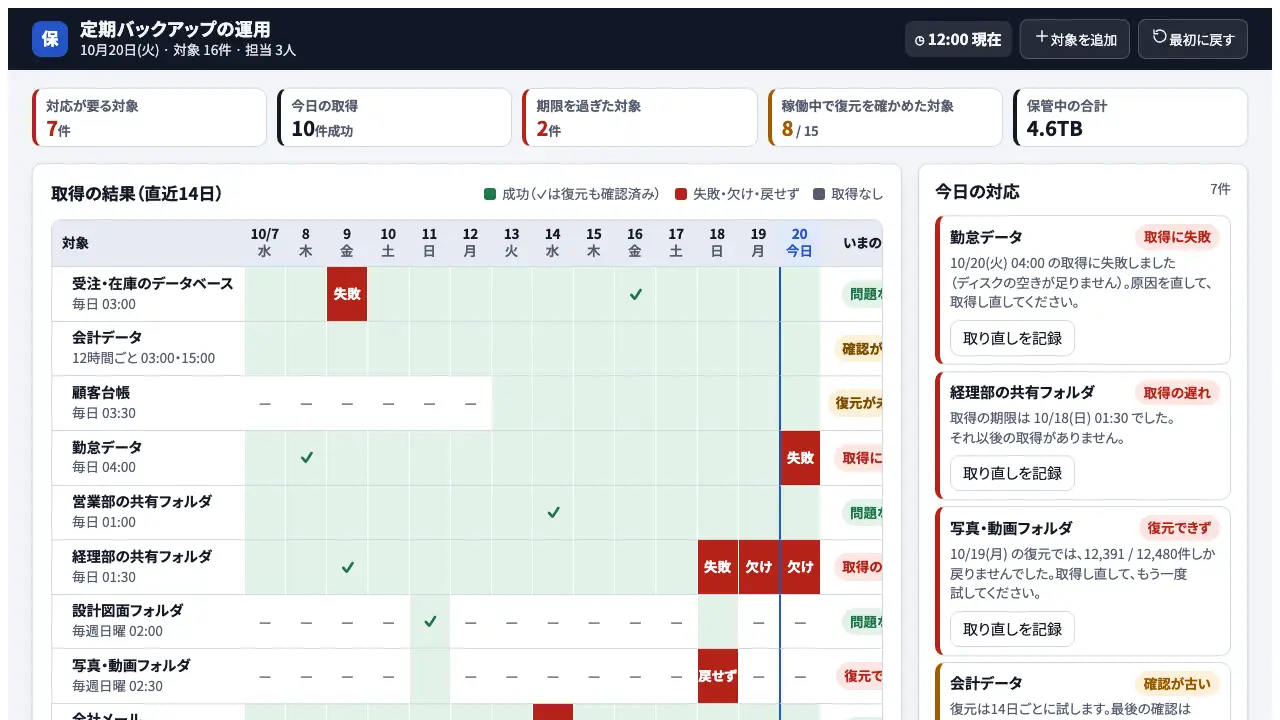Open the 今日の取得 10件成功 summary card

[394, 117]
